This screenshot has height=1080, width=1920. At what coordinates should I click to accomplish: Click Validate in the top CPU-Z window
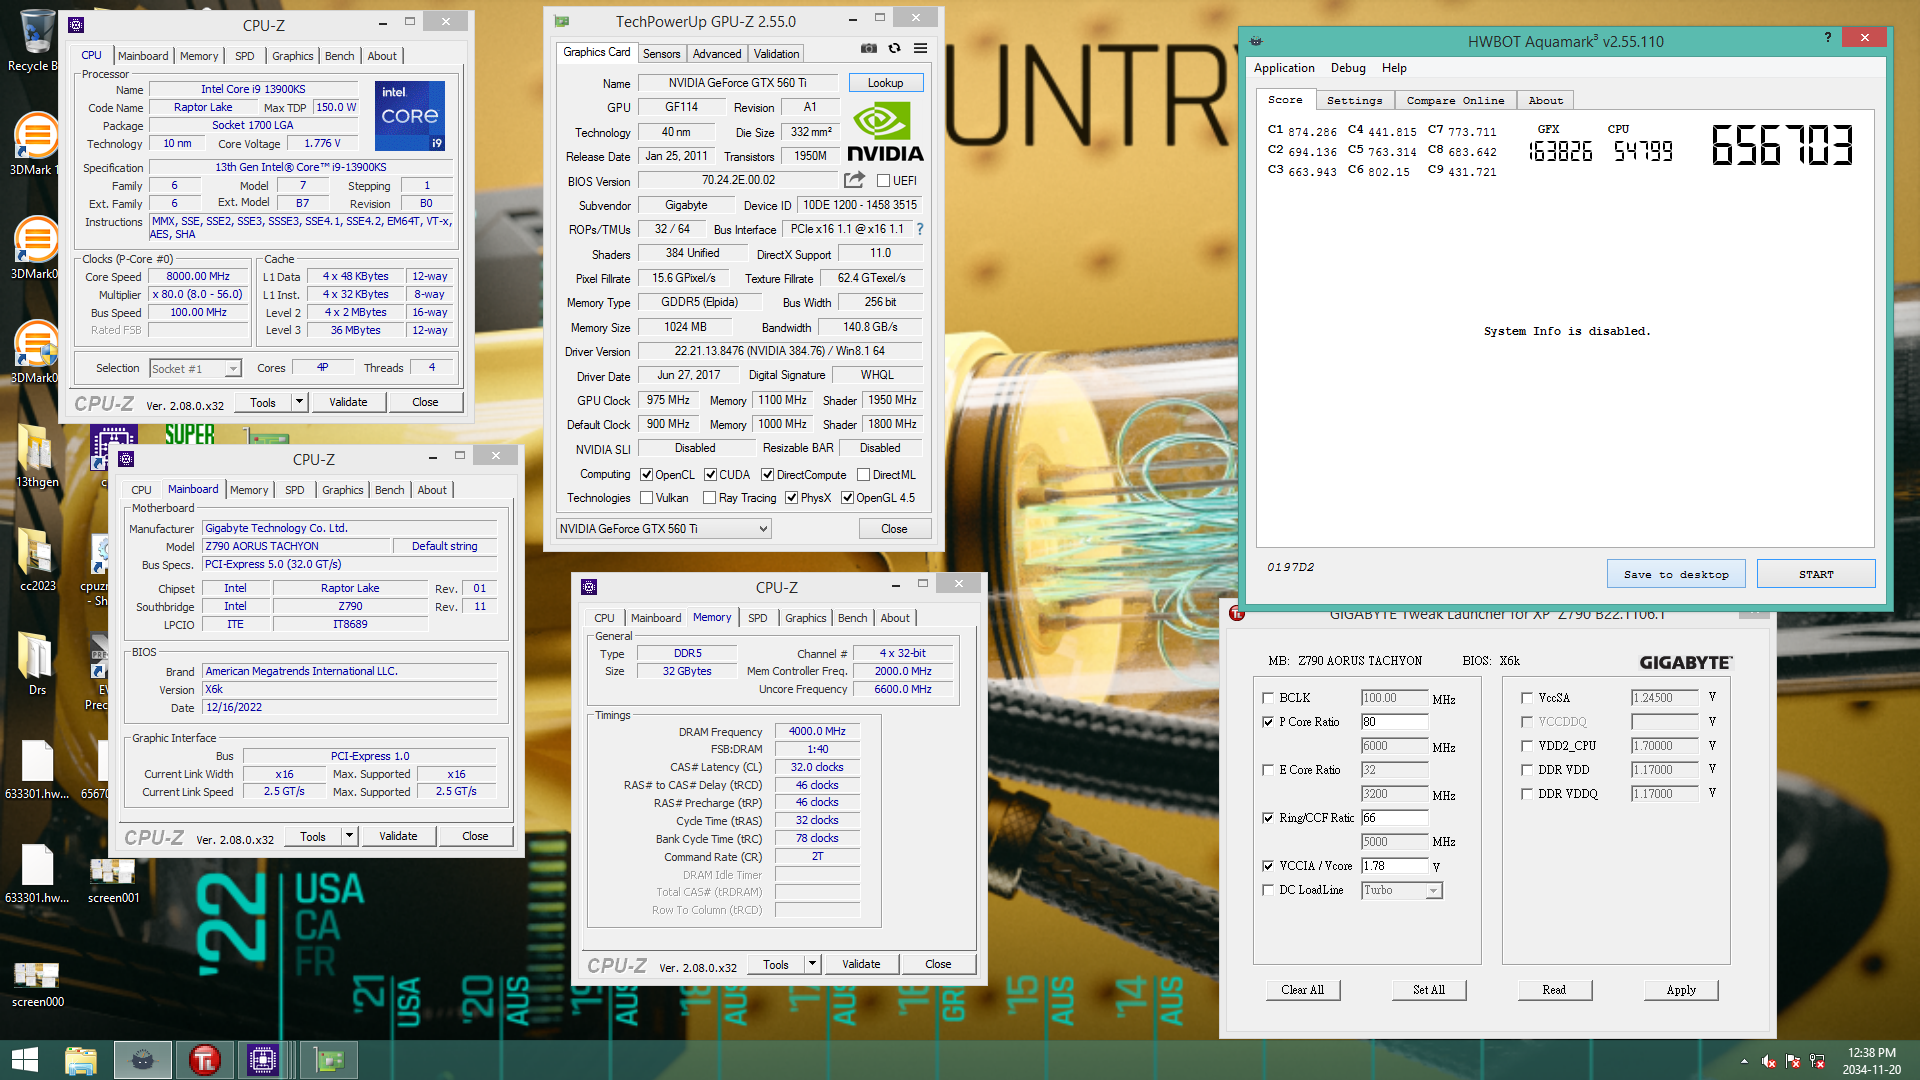pyautogui.click(x=348, y=402)
